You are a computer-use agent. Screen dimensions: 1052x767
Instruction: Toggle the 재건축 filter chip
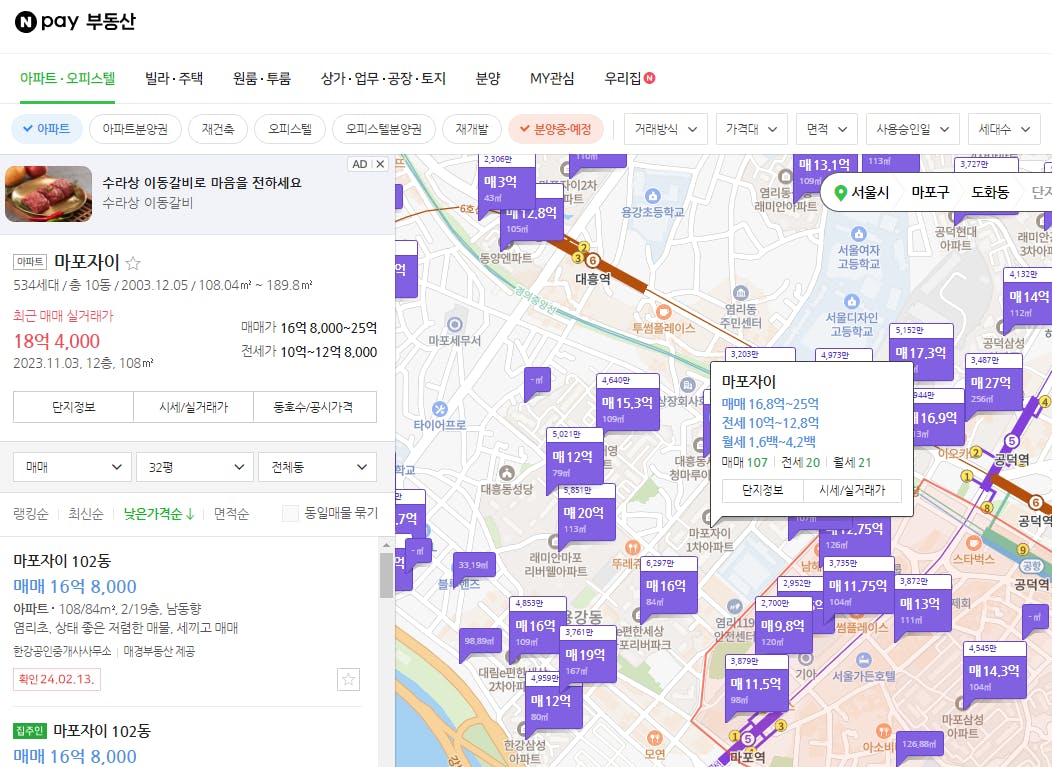pos(218,129)
